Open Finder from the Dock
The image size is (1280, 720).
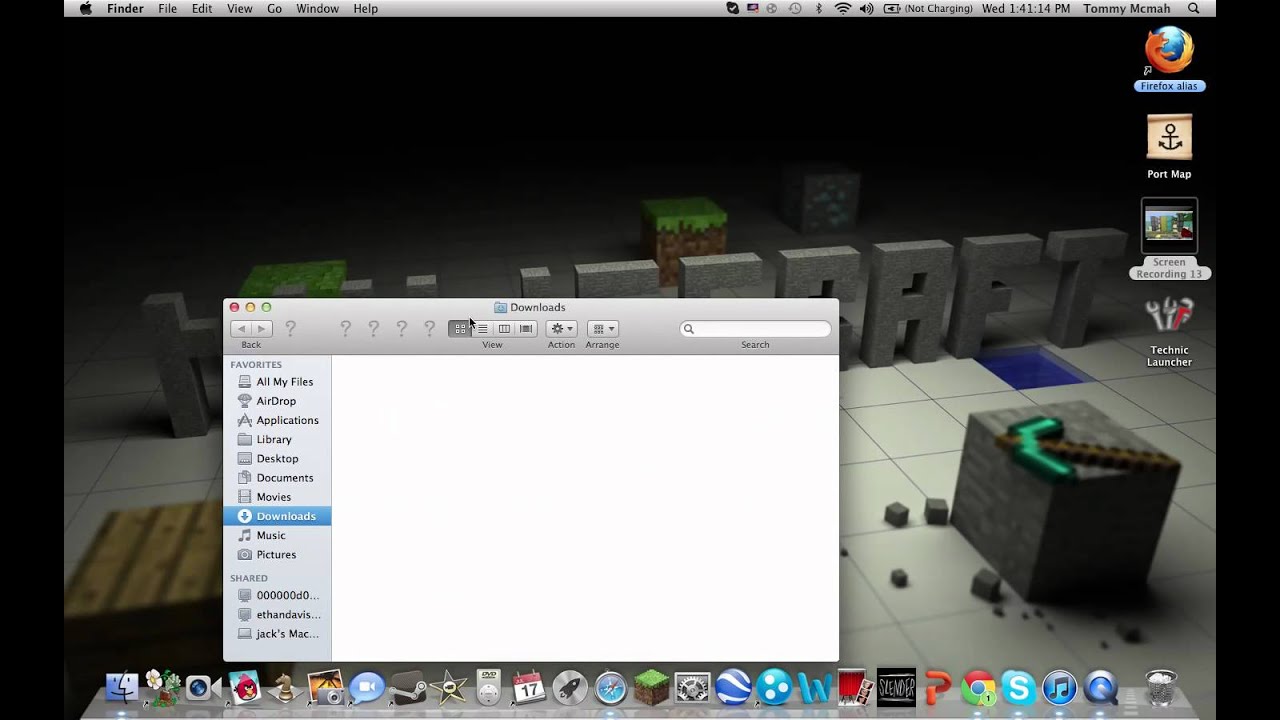coord(122,688)
